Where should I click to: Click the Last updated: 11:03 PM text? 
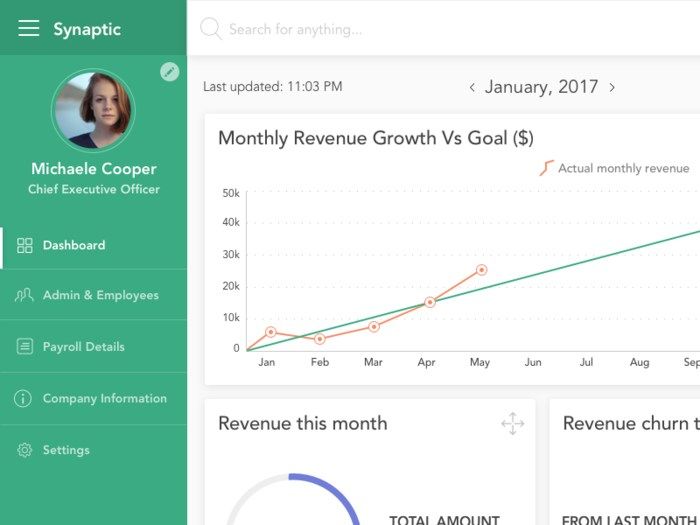pos(273,87)
